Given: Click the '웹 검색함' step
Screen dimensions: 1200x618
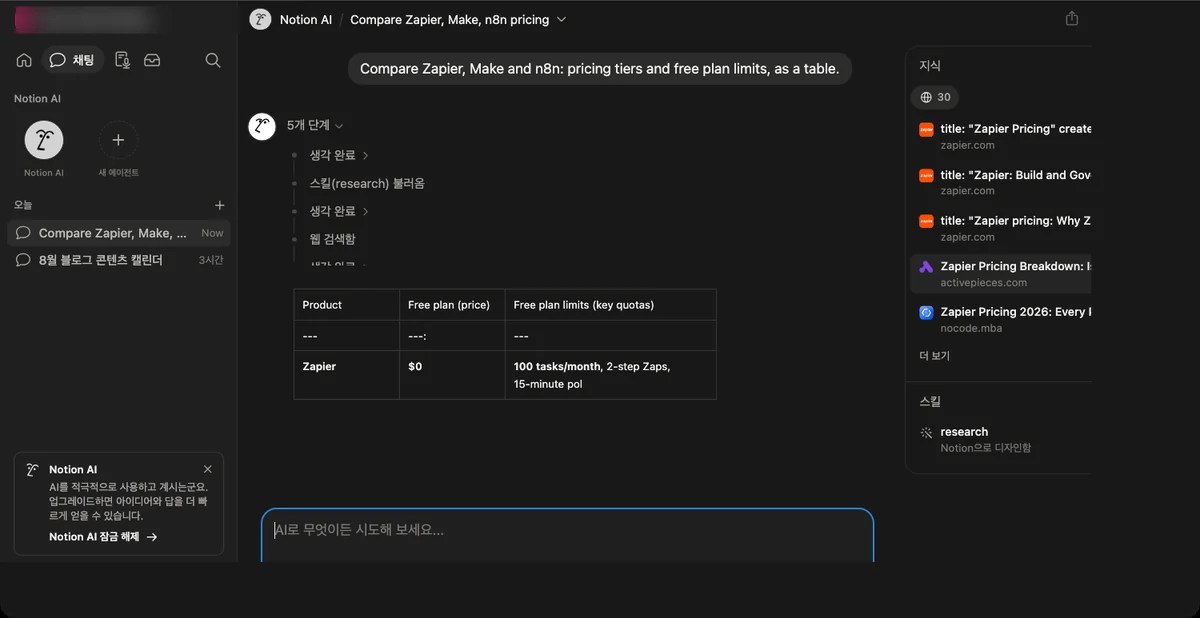Looking at the screenshot, I should click(x=332, y=239).
